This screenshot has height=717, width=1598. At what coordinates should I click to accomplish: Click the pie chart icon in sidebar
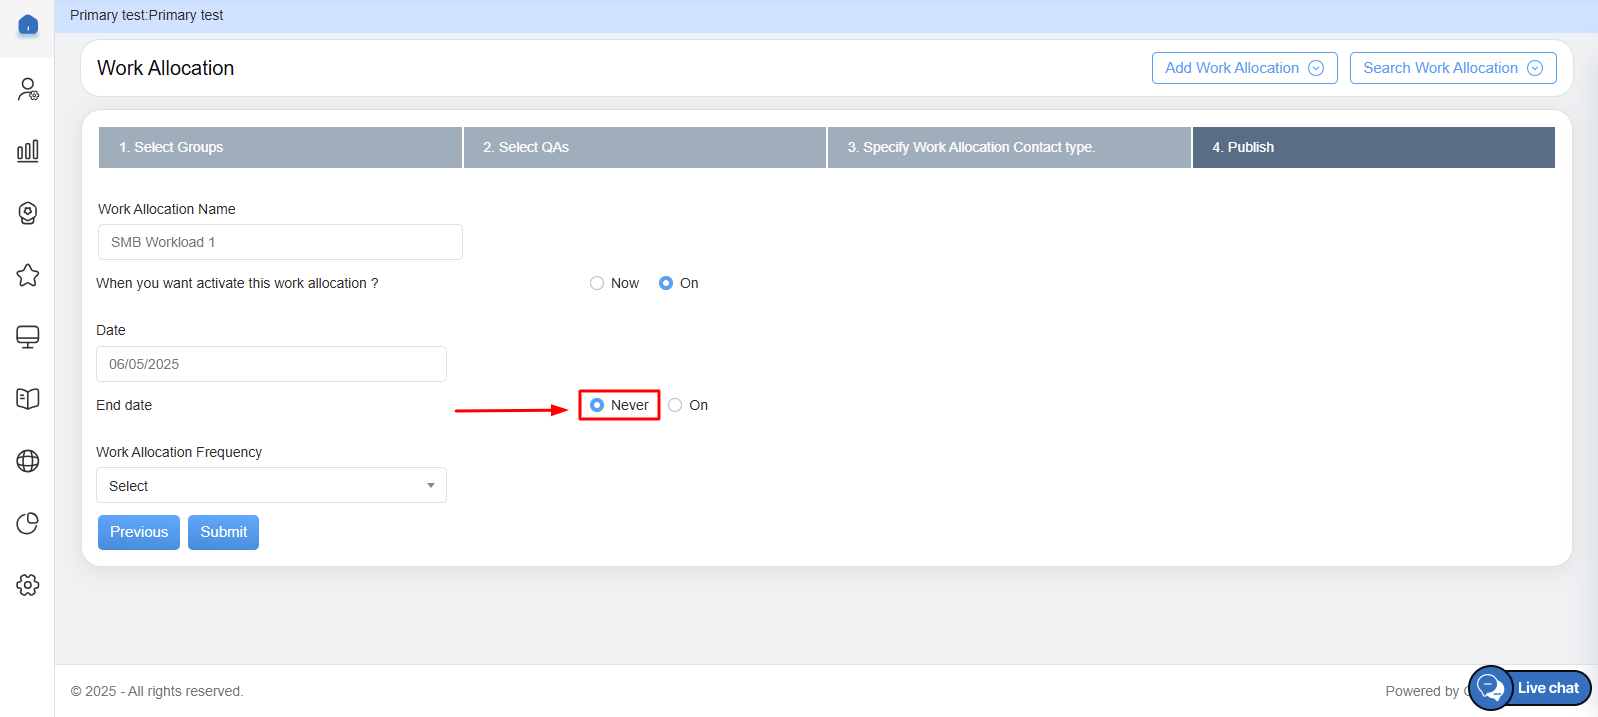point(28,523)
